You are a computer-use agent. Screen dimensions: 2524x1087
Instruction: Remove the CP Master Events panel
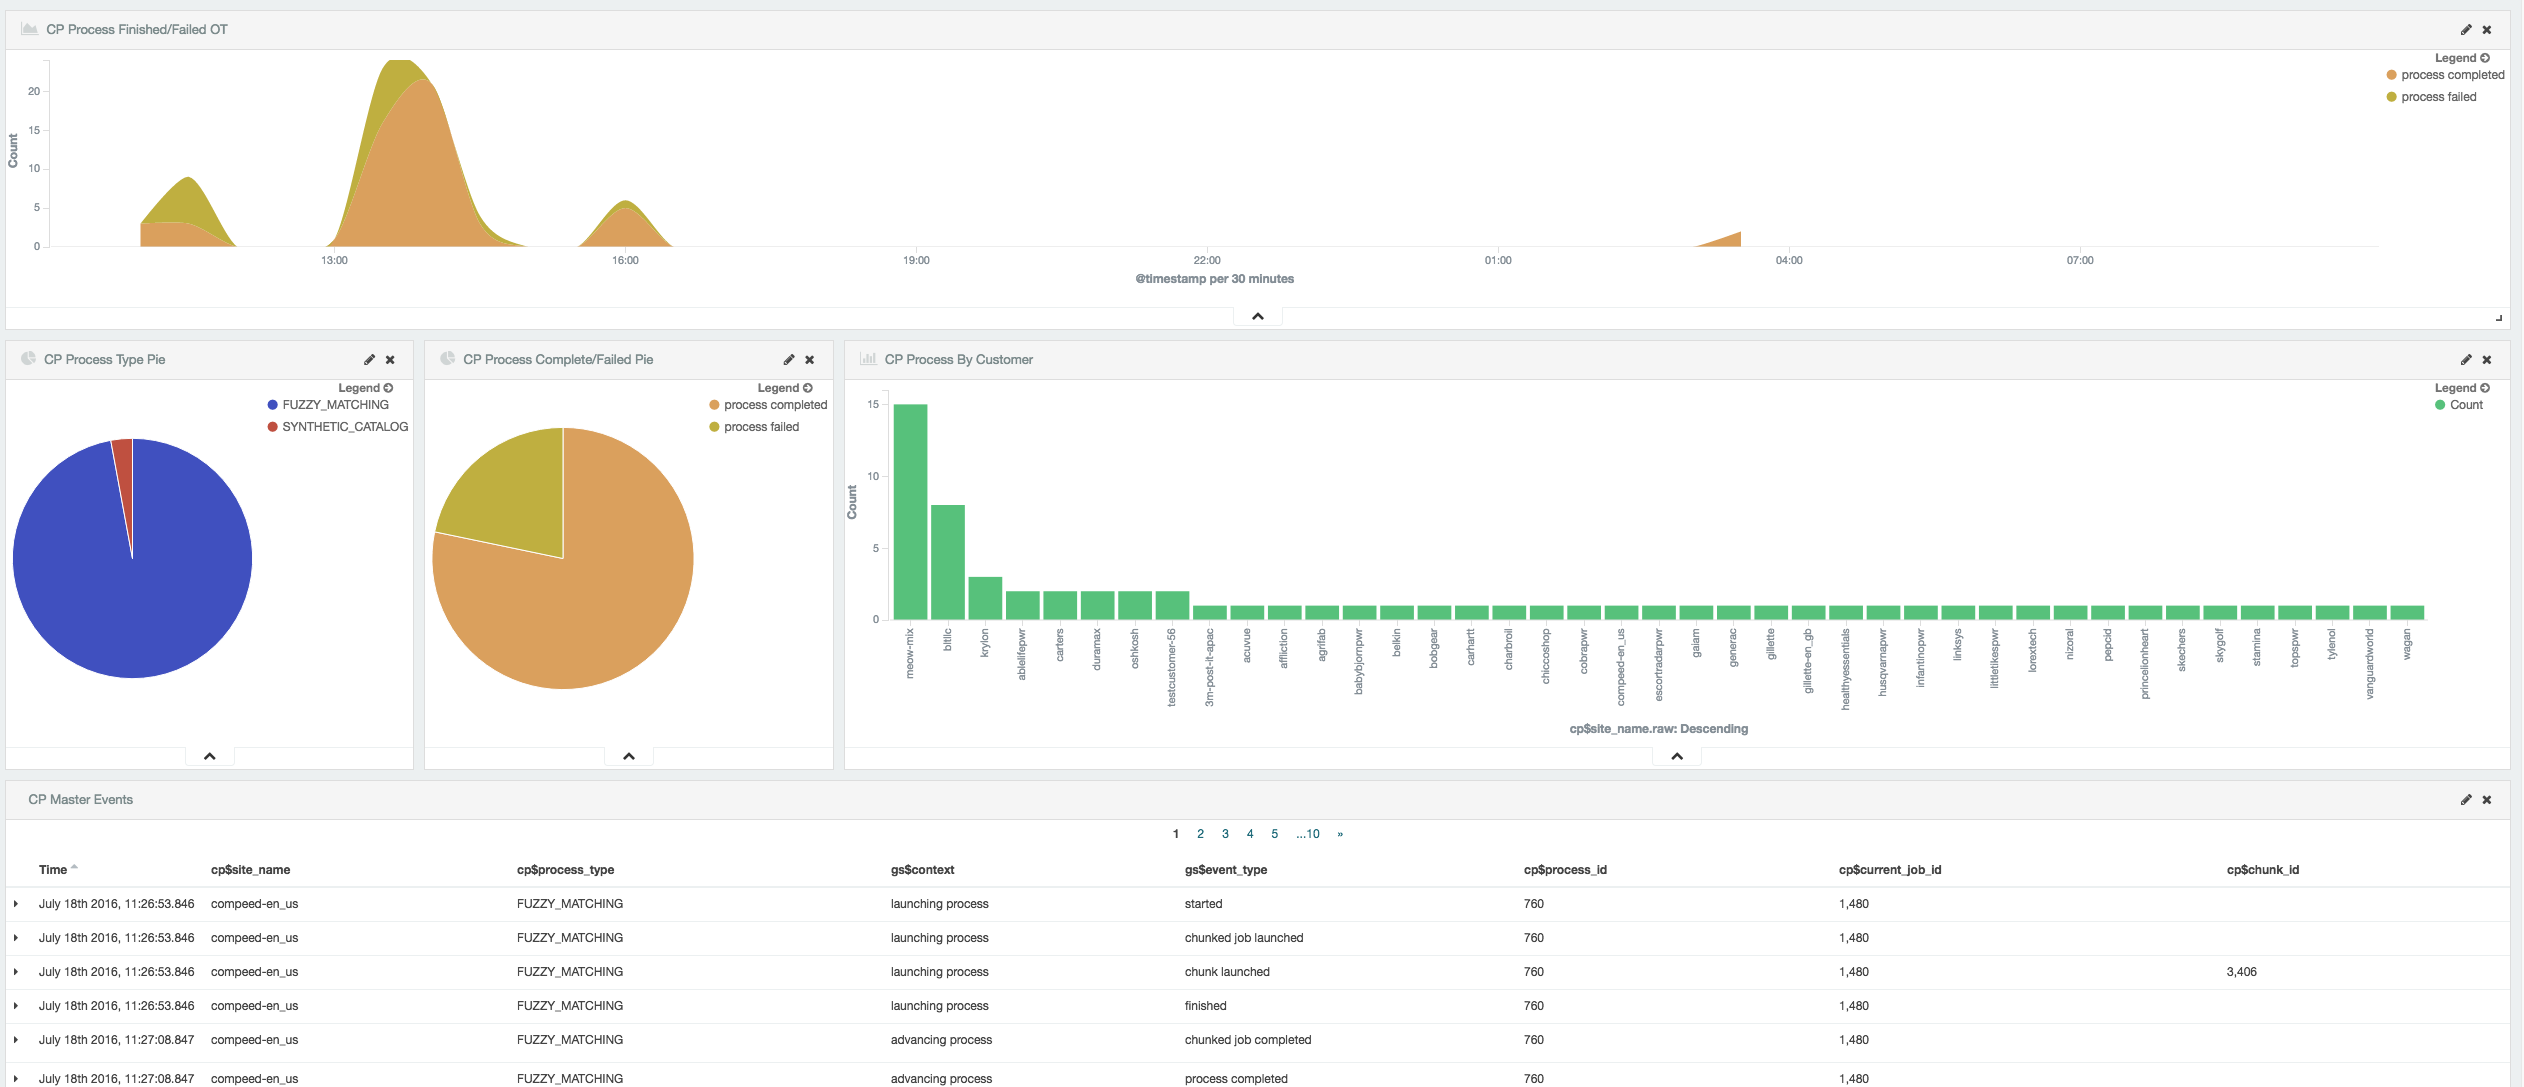2487,800
